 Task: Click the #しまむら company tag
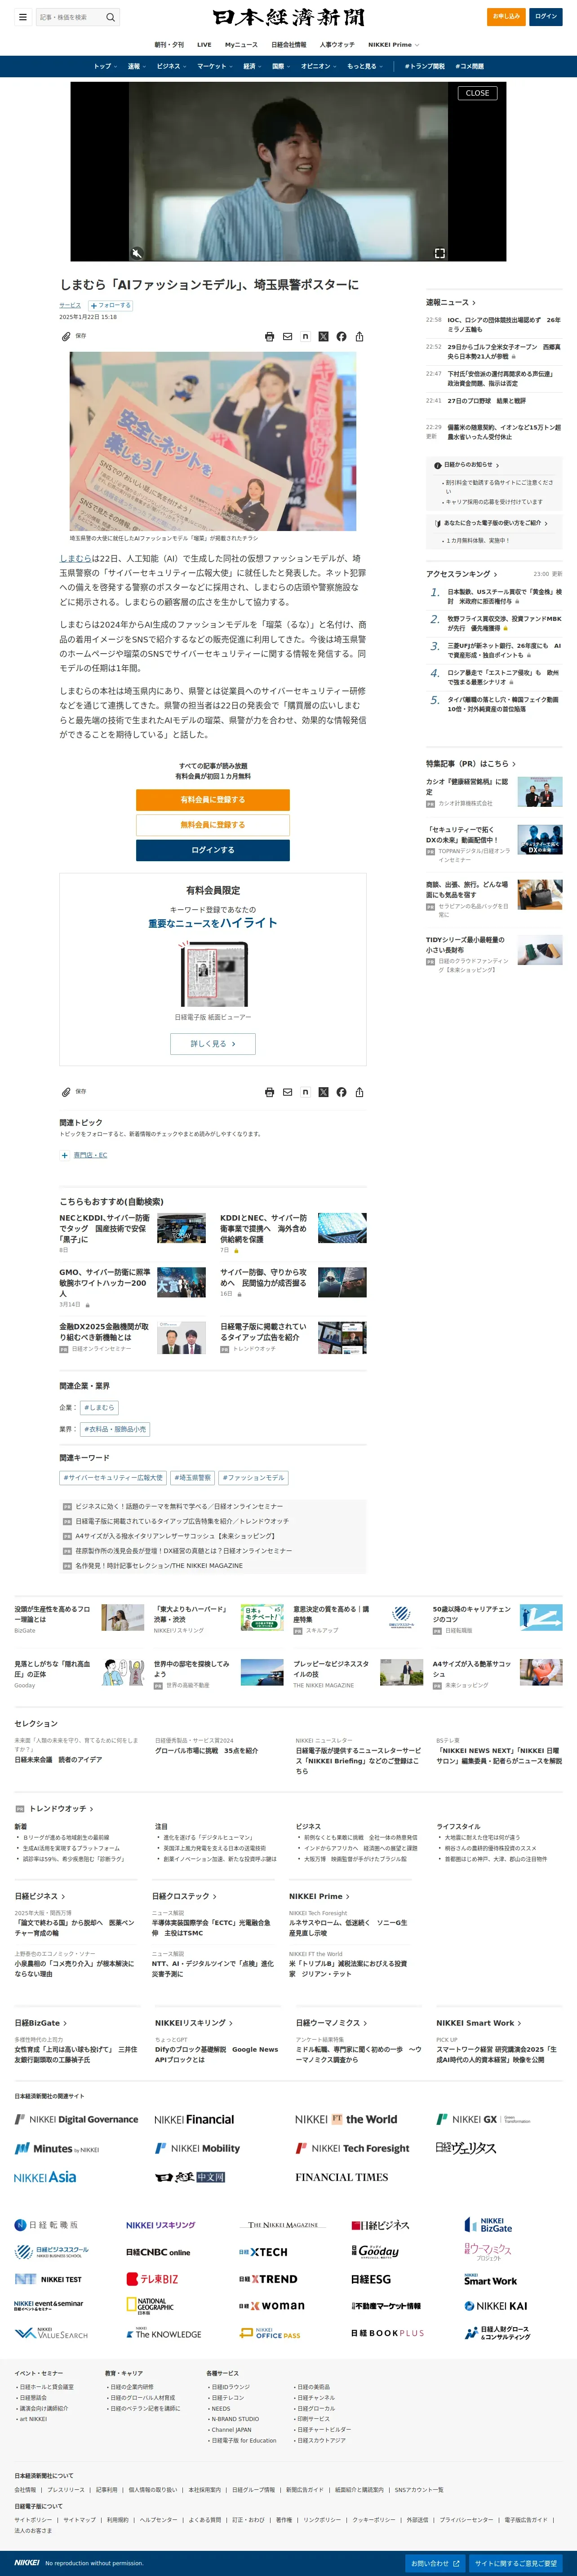pyautogui.click(x=99, y=1407)
